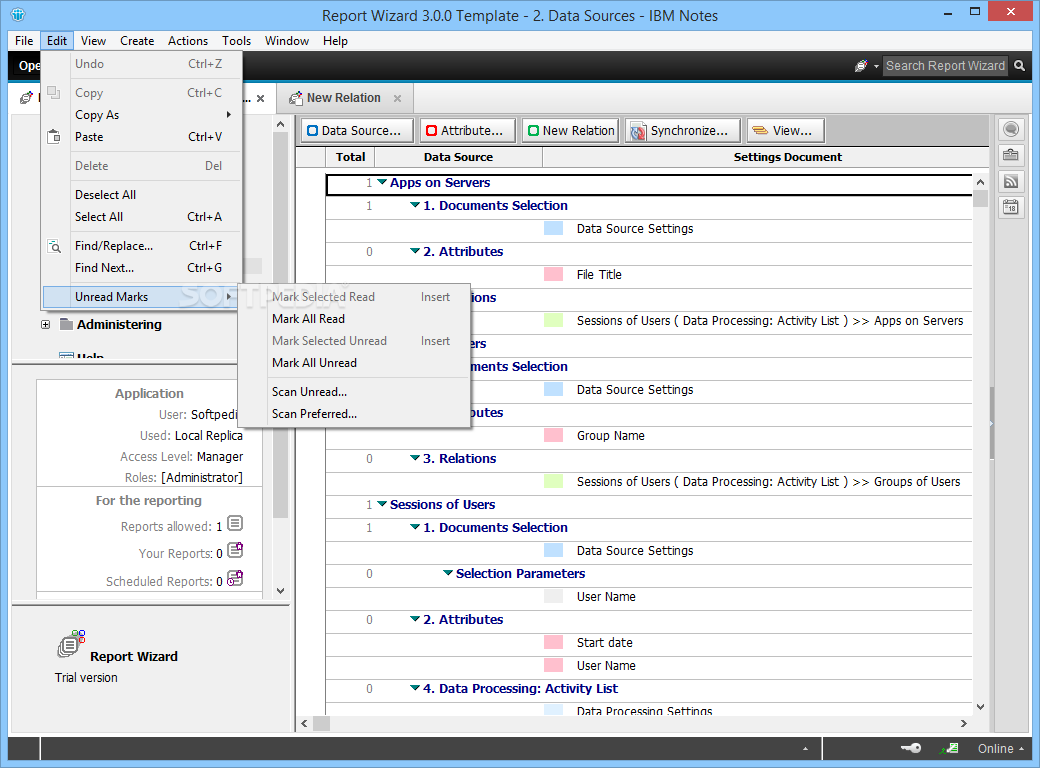Click blue swatch beside first Data Source Settings
Viewport: 1040px width, 768px height.
point(553,228)
